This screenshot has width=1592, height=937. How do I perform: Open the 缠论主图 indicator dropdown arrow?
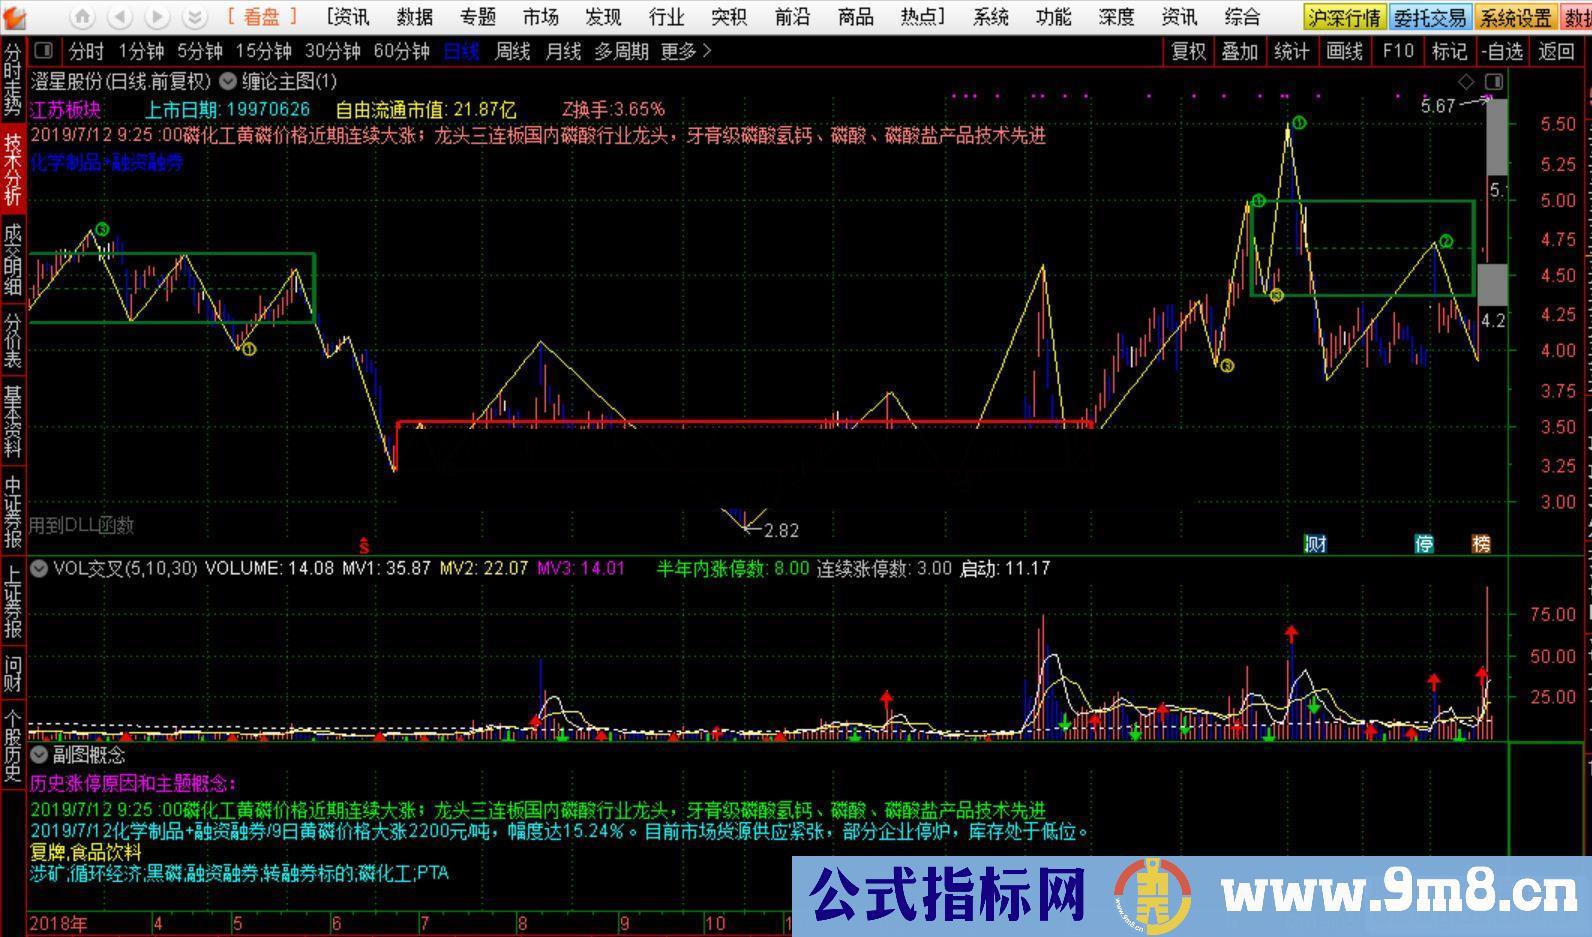click(x=228, y=81)
